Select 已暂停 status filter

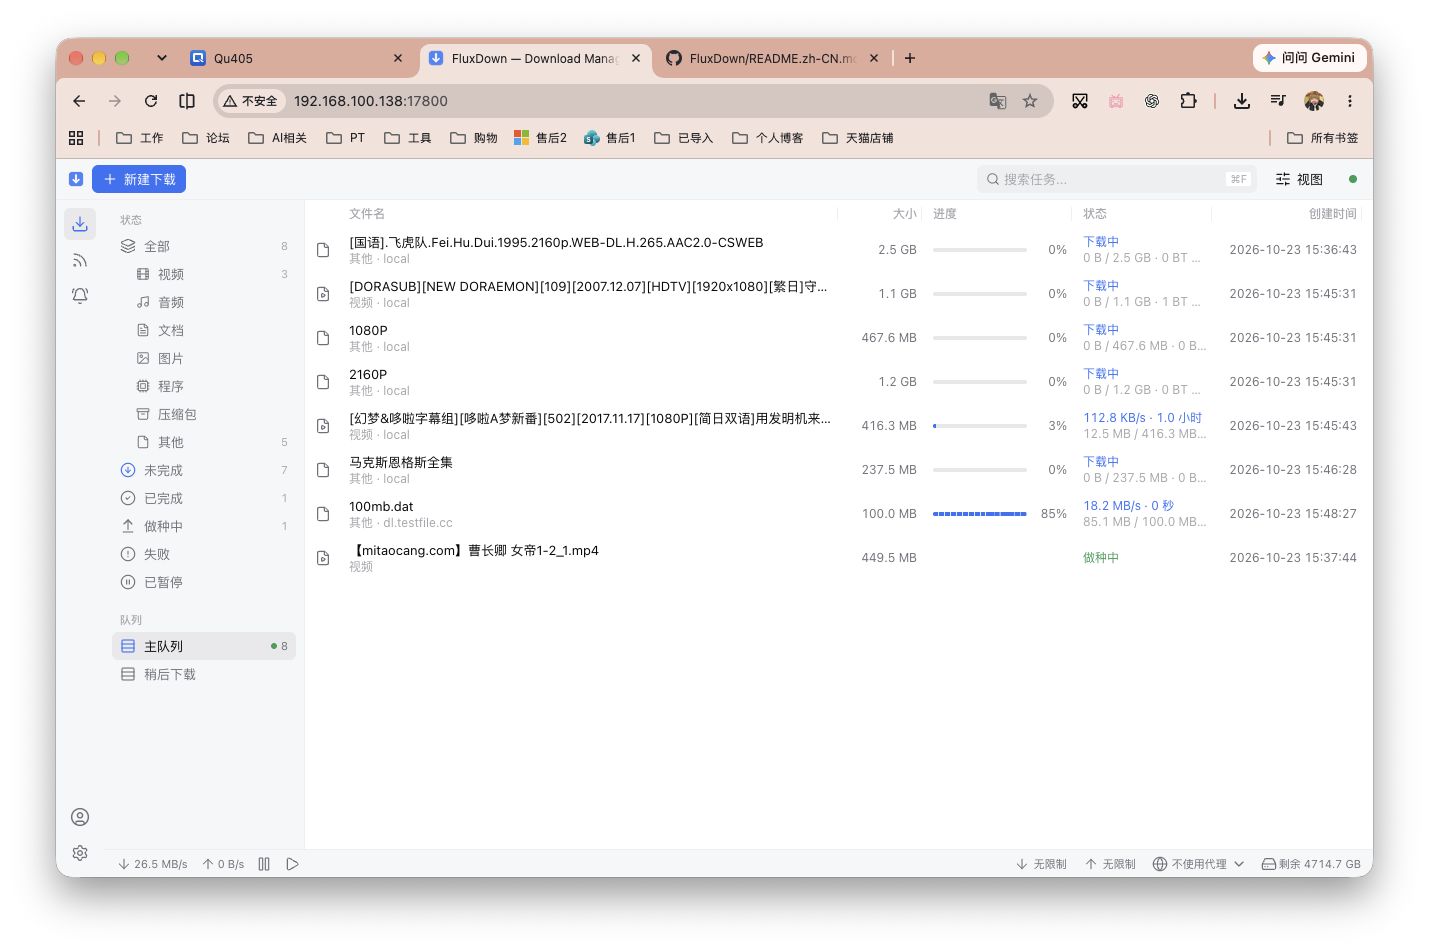pos(204,582)
